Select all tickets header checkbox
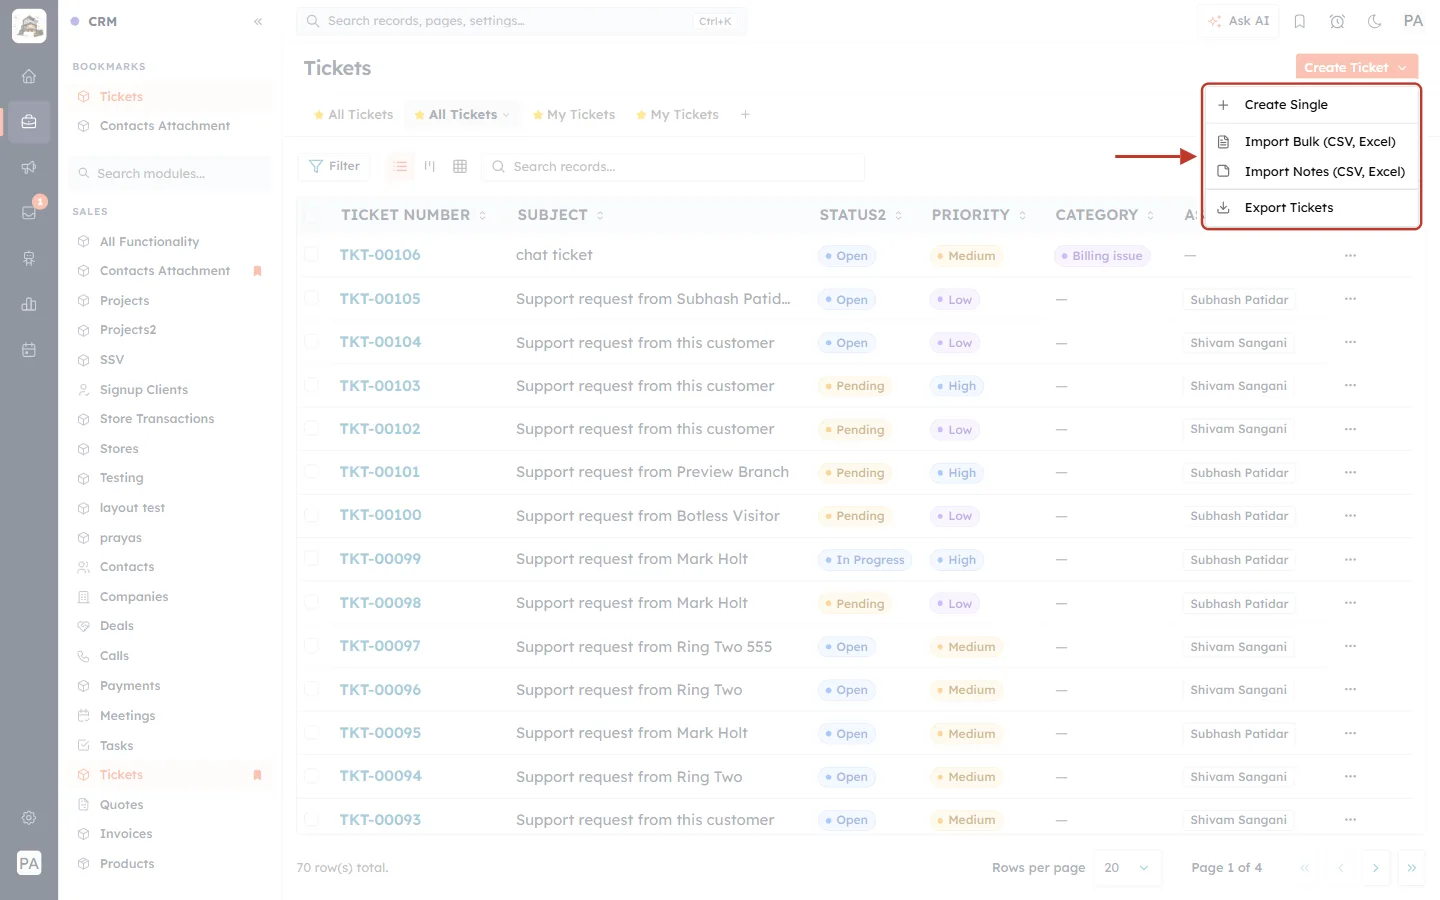Image resolution: width=1440 pixels, height=900 pixels. click(x=311, y=215)
